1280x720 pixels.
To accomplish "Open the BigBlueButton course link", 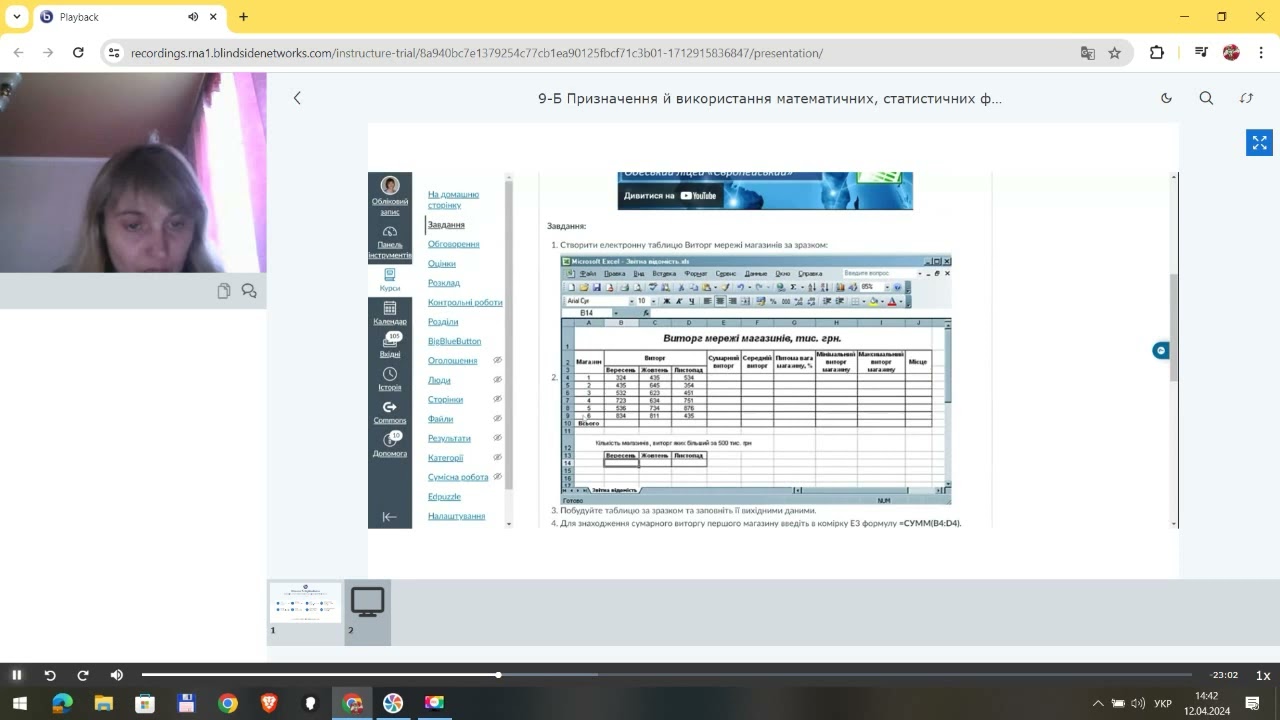I will click(454, 341).
